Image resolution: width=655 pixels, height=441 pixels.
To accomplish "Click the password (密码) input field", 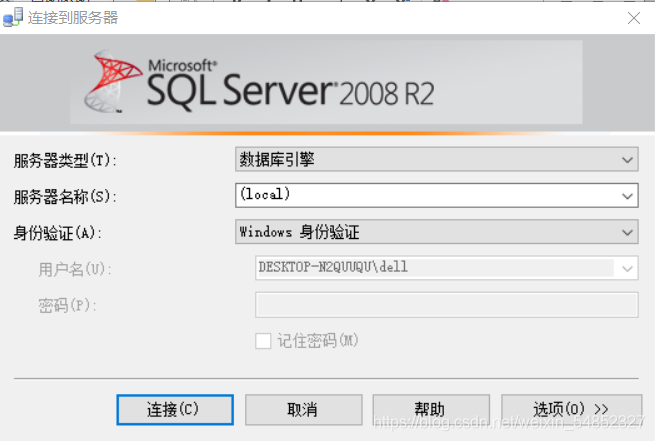I will pyautogui.click(x=447, y=305).
